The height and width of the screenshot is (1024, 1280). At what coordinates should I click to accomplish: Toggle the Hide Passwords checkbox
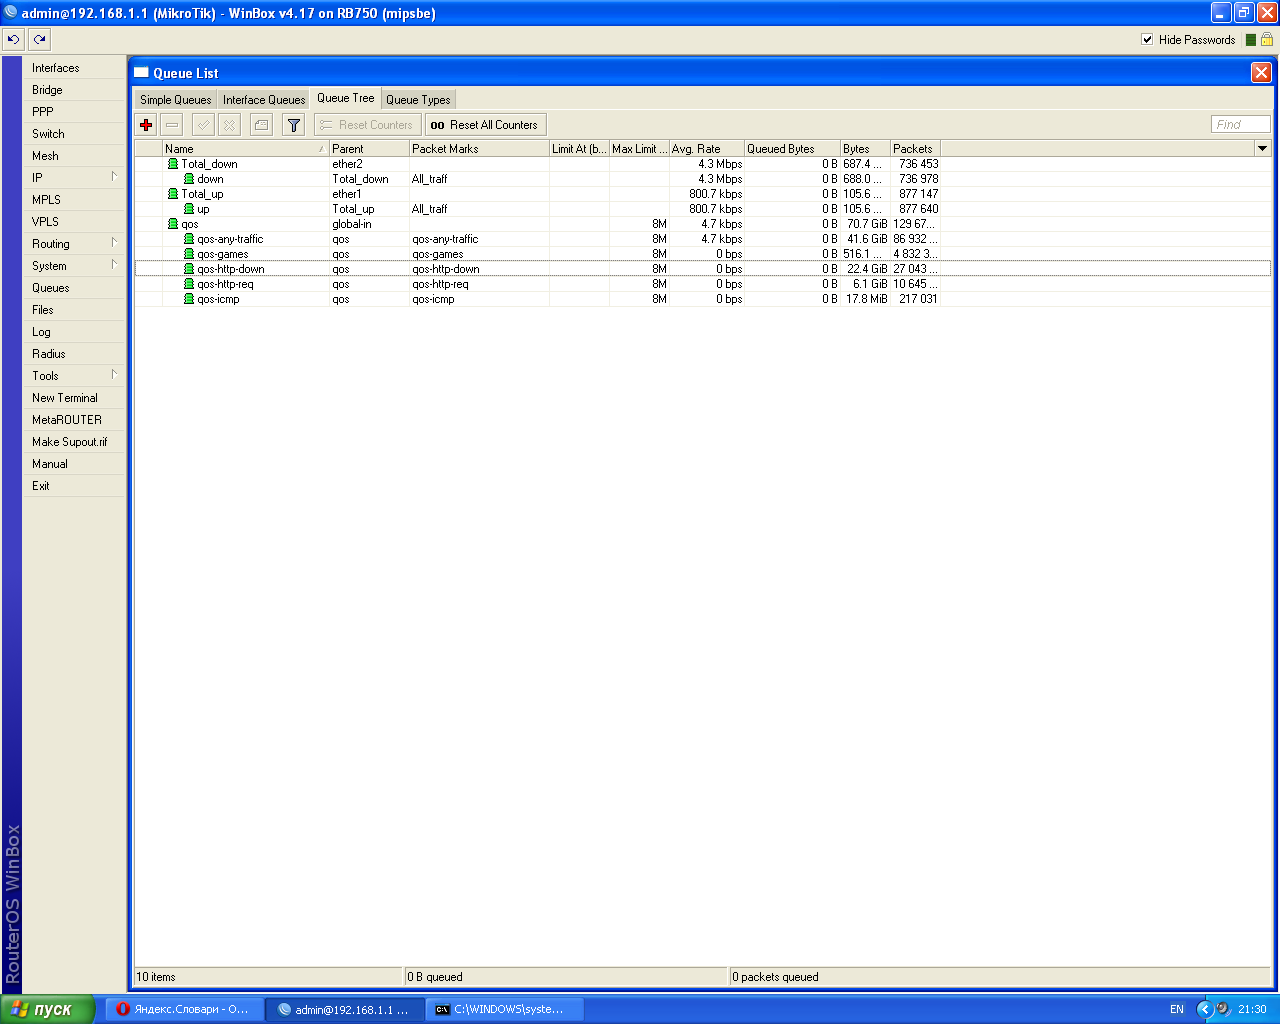[1147, 40]
